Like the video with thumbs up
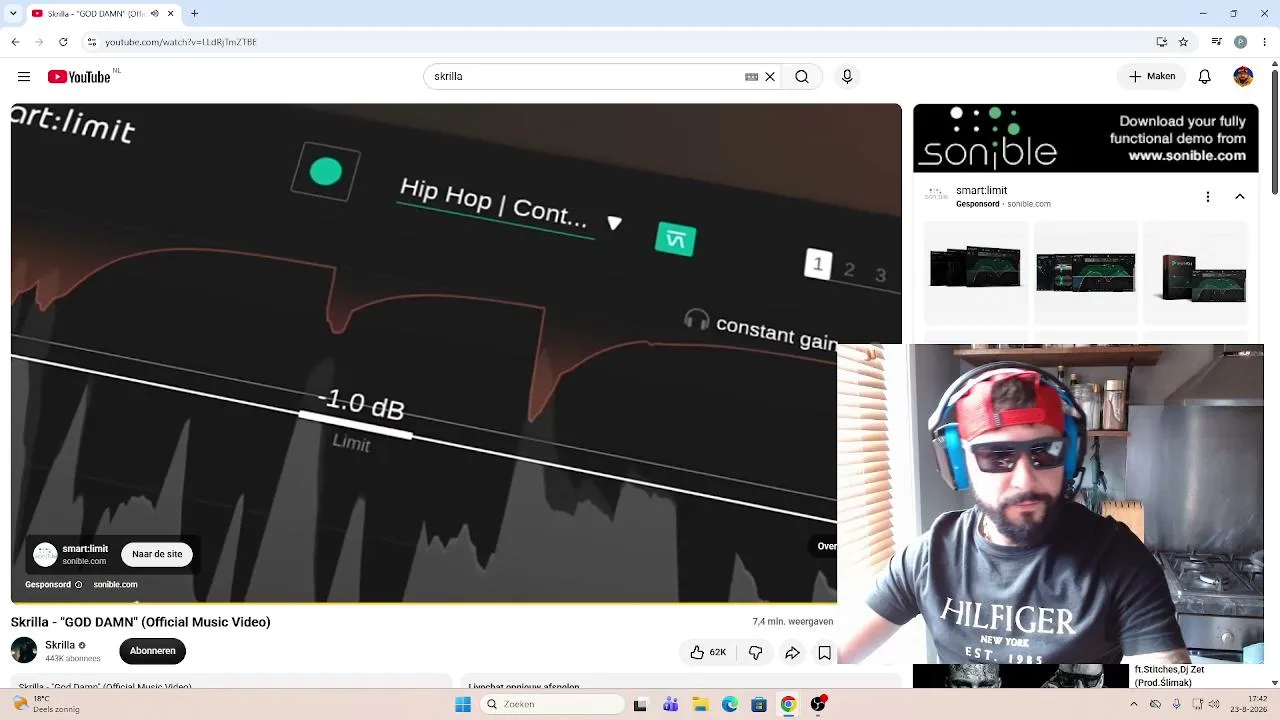This screenshot has width=1280, height=720. (708, 653)
